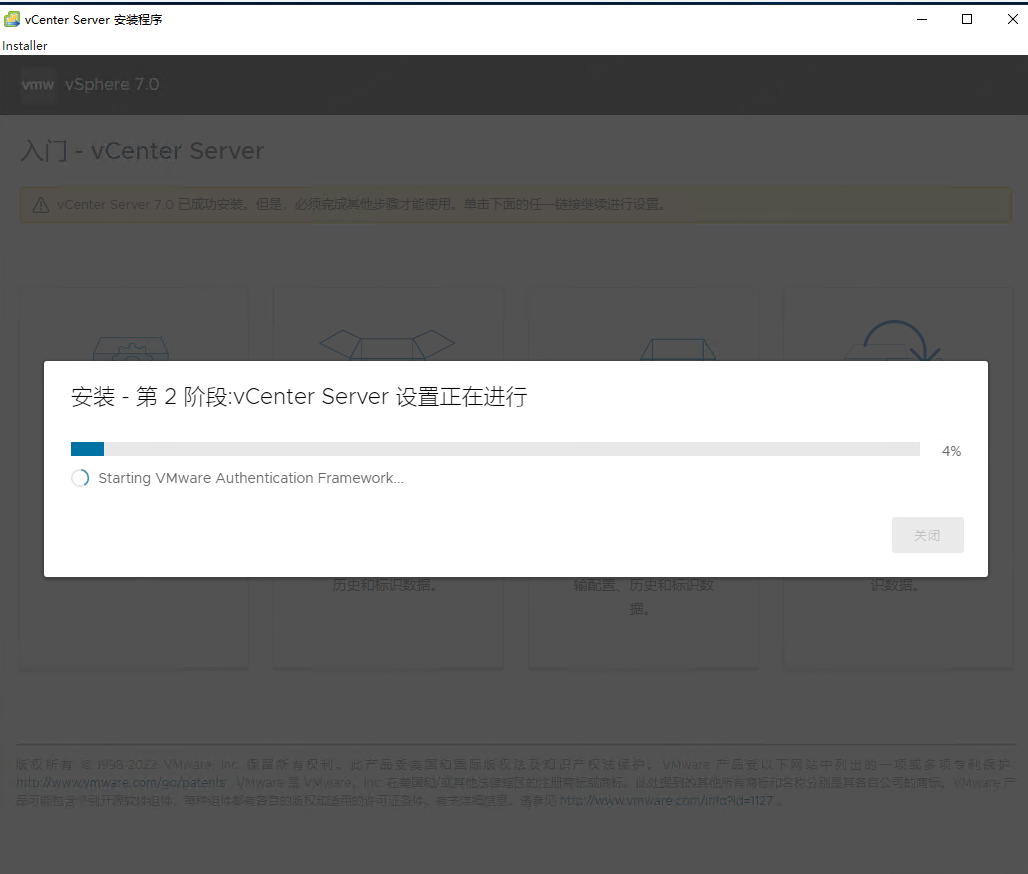
Task: Click the vCenter Server 7.0 已成功安装 banner text
Action: pyautogui.click(x=361, y=205)
